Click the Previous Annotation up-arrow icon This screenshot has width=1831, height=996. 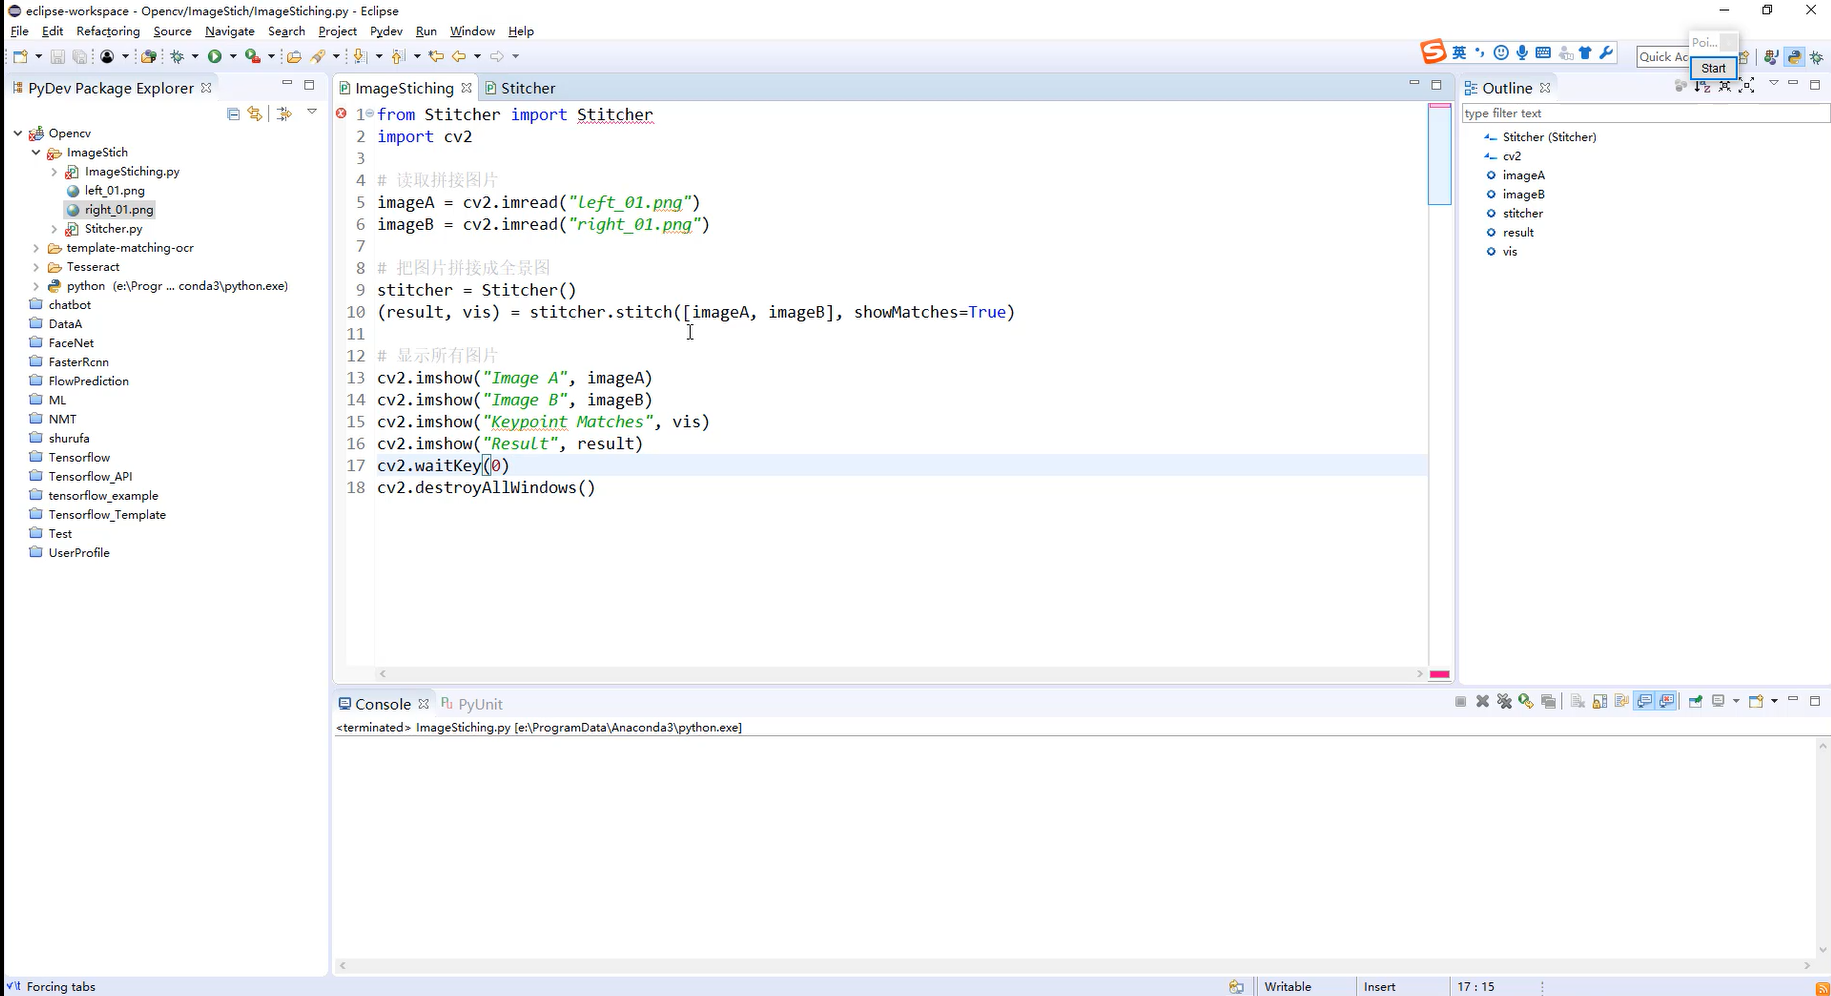coord(399,56)
